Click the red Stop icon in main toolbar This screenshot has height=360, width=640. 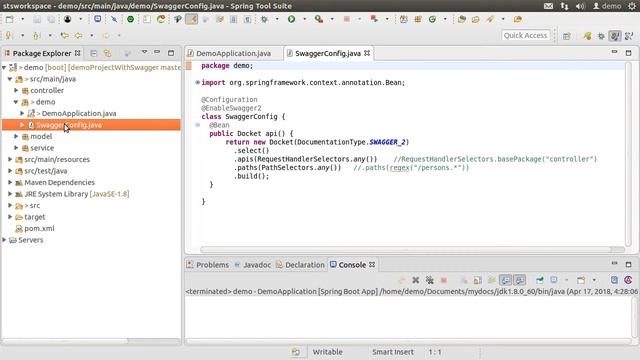tap(347, 19)
